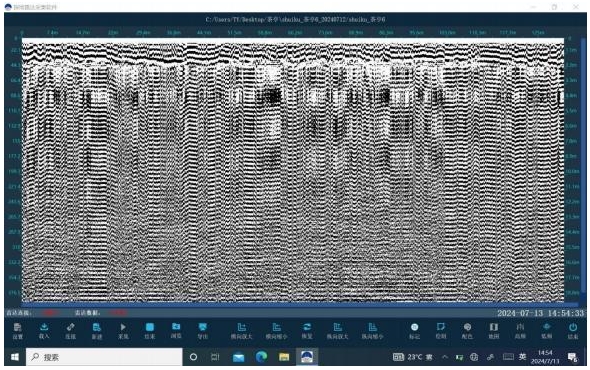This screenshot has width=590, height=370.
Task: Start acquisition with the play icon
Action: pyautogui.click(x=123, y=330)
